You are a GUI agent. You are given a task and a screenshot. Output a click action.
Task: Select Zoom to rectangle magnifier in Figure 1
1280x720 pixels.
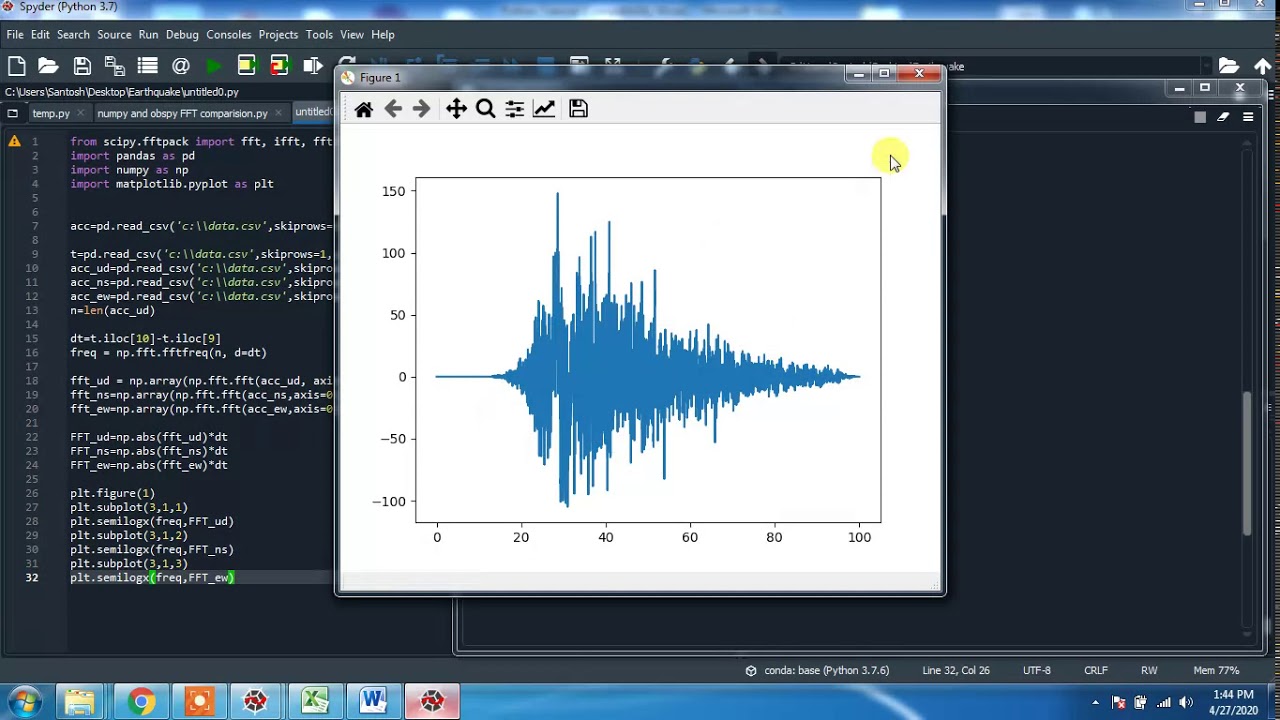486,109
